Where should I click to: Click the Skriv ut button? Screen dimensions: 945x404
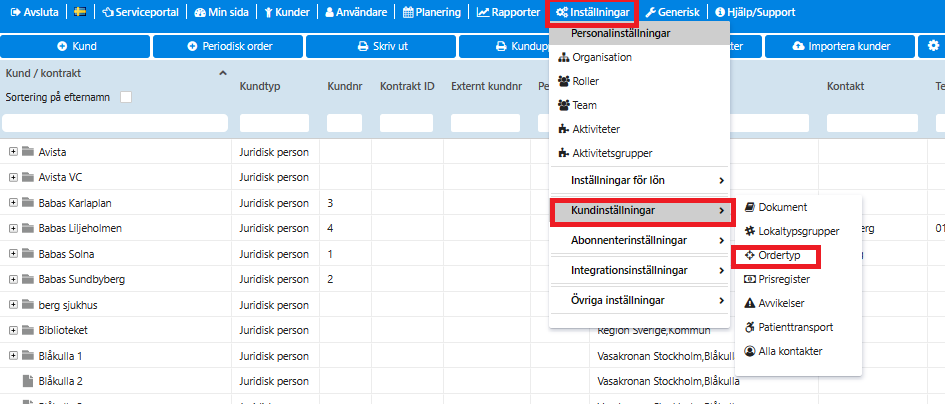tap(383, 46)
